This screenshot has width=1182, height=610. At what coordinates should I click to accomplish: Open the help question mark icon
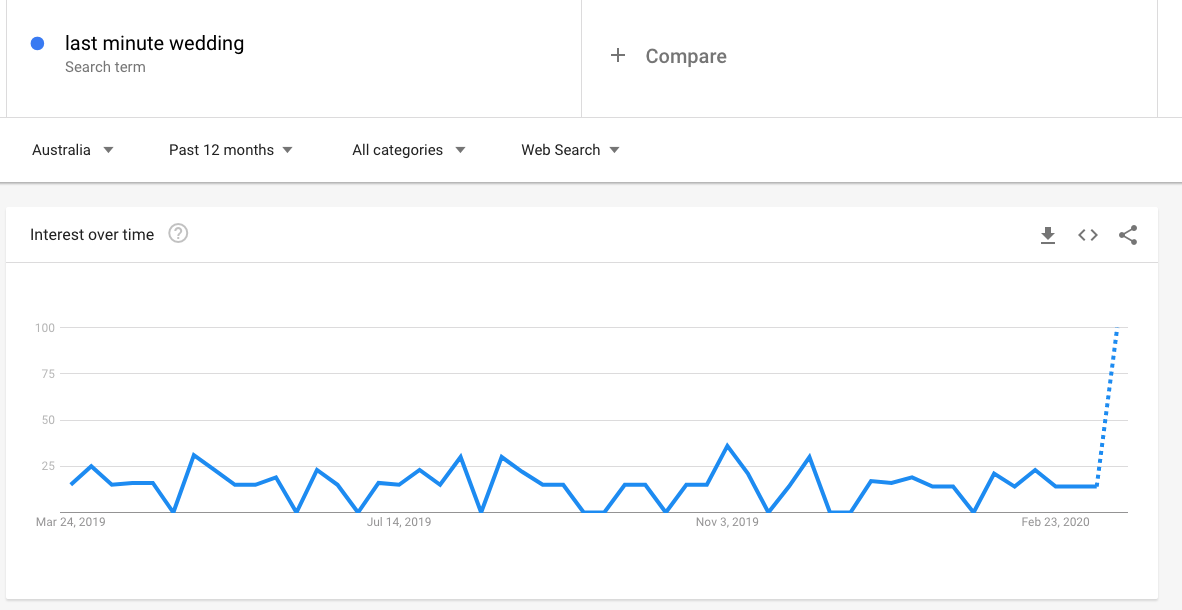pos(178,234)
